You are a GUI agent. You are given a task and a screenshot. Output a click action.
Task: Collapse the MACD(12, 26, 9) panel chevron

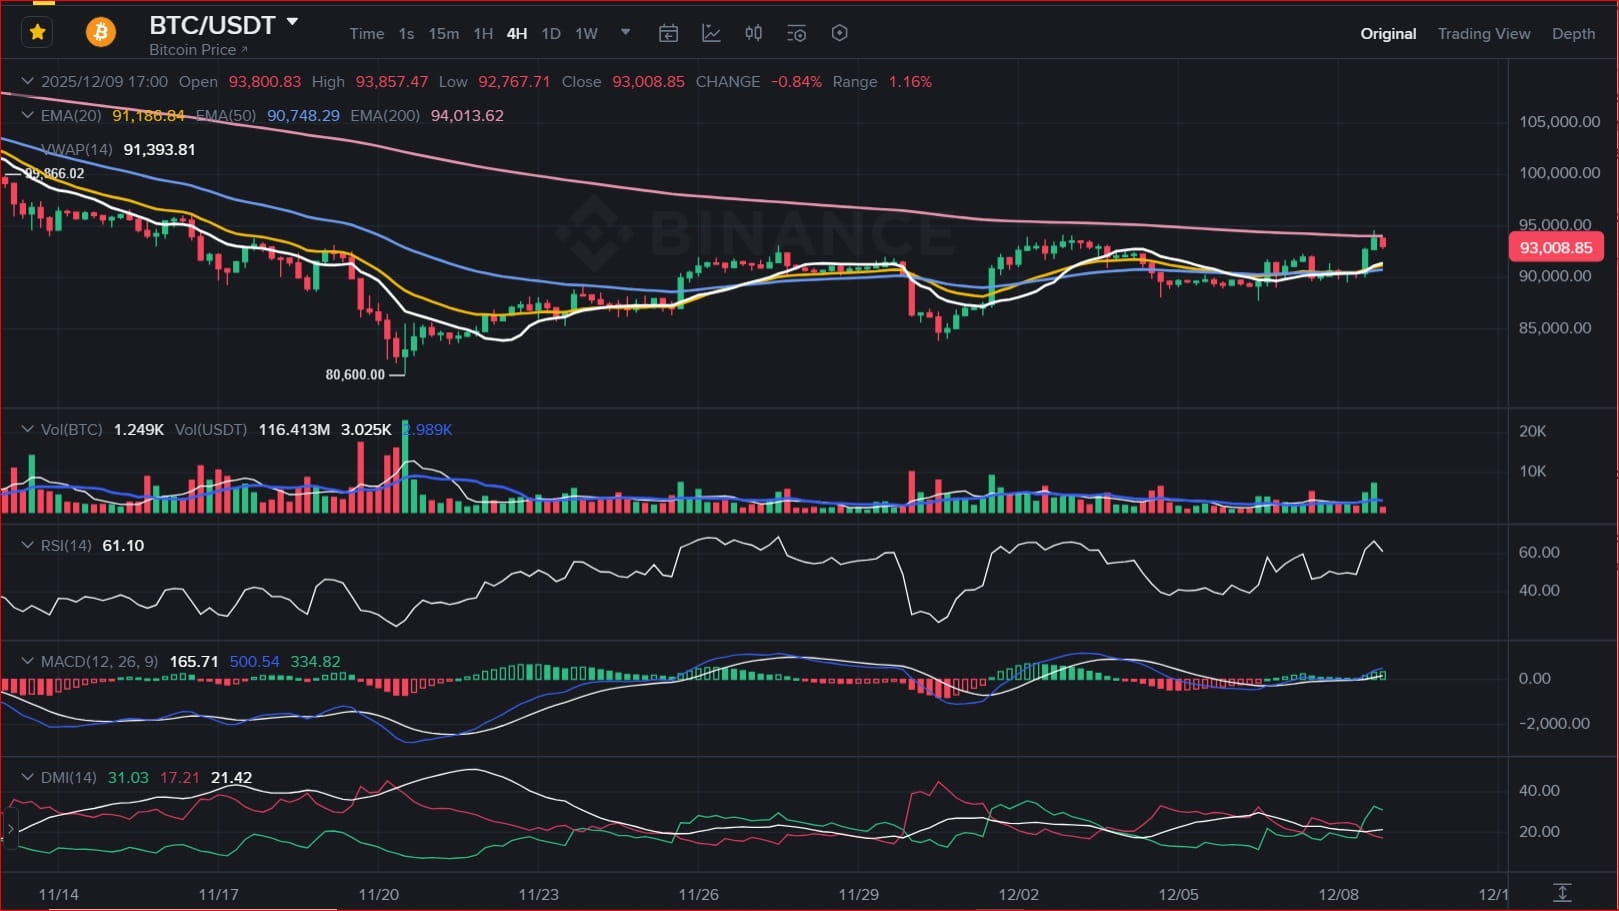[28, 661]
